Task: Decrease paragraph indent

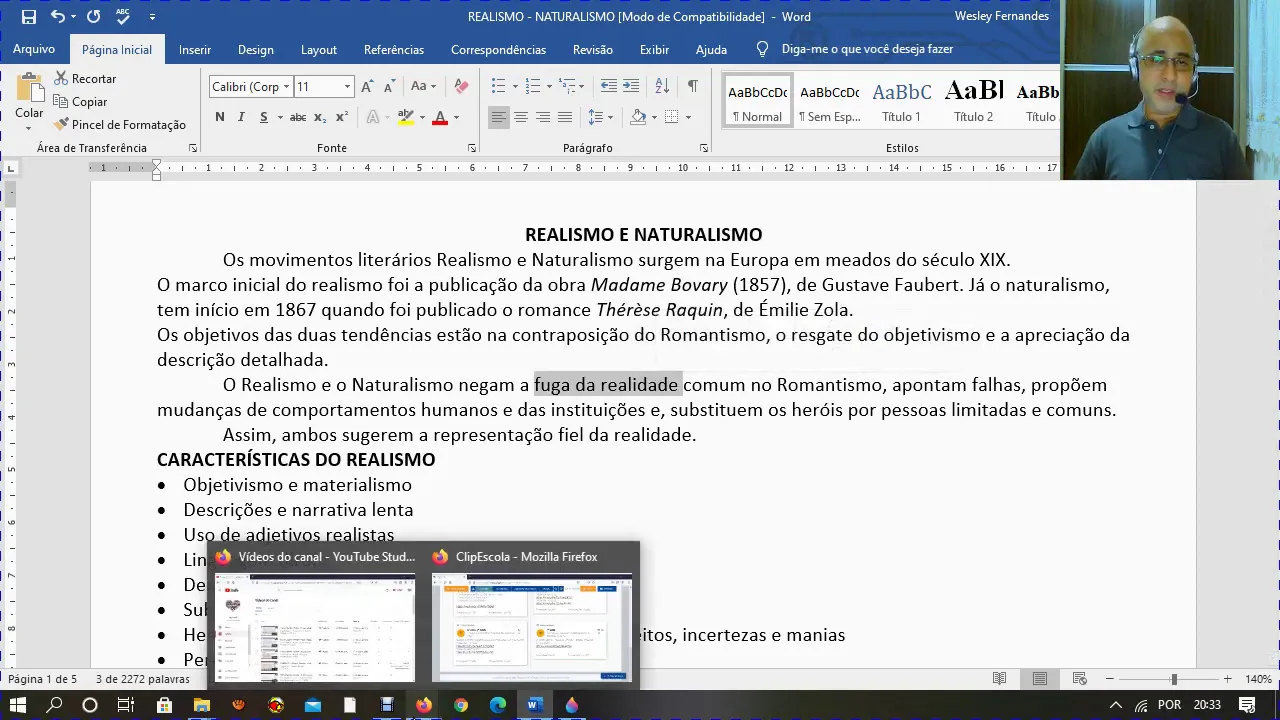Action: (x=608, y=87)
